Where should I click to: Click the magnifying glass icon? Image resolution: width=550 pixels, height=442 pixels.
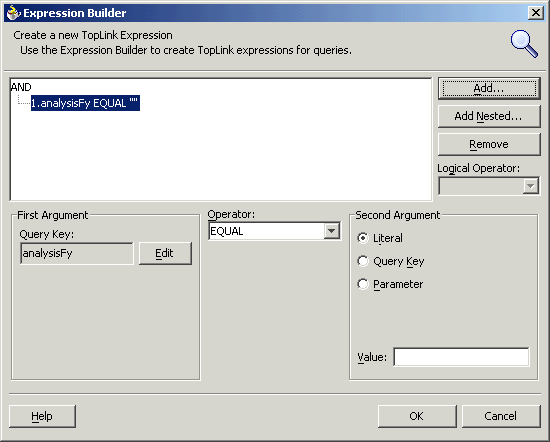point(524,44)
